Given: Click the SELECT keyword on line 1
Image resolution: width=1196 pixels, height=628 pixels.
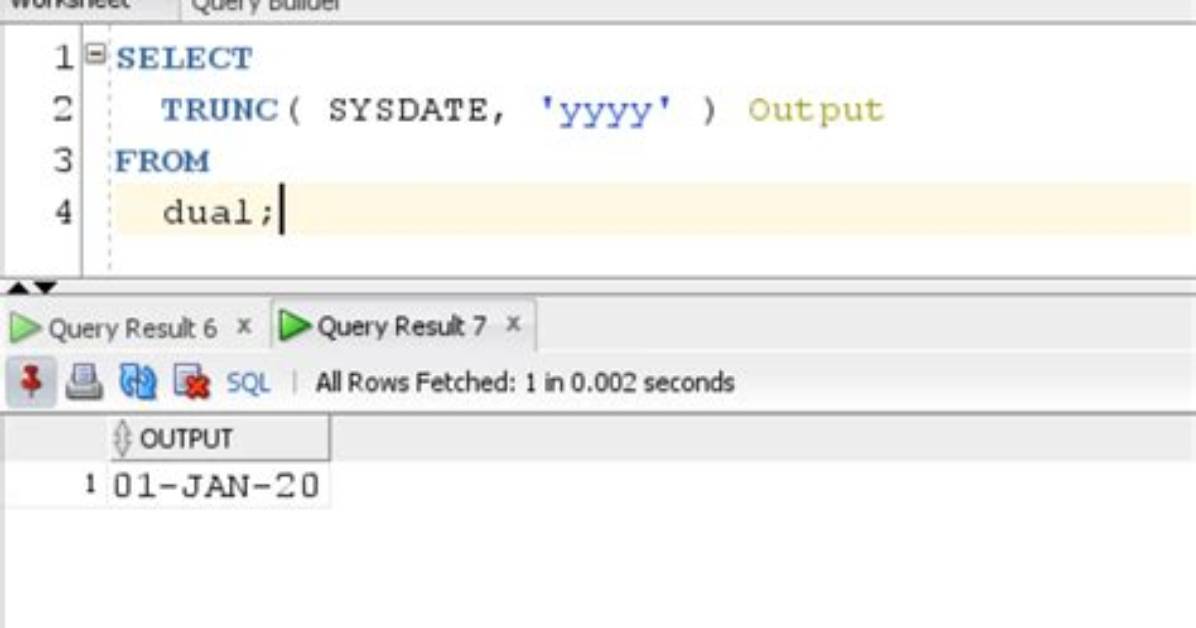Looking at the screenshot, I should pyautogui.click(x=185, y=59).
